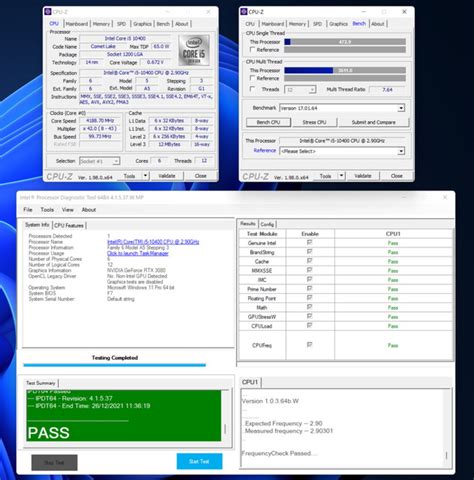Image resolution: width=474 pixels, height=480 pixels.
Task: Click the CPU Single Thread score bar
Action: tap(345, 42)
